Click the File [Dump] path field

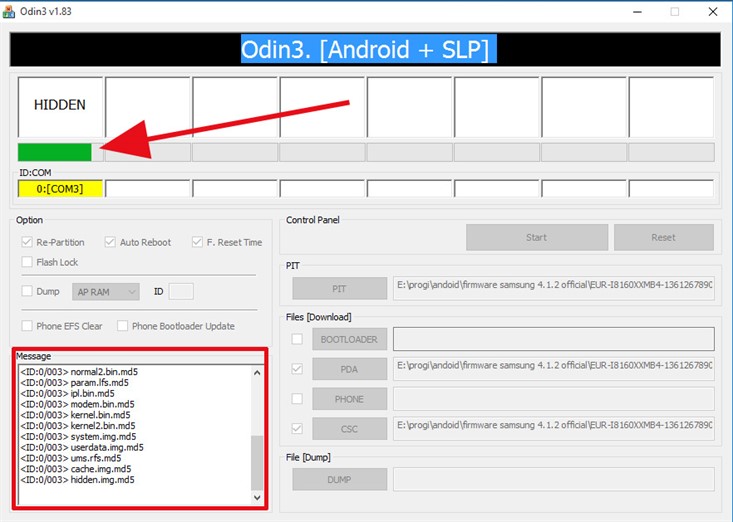(553, 479)
